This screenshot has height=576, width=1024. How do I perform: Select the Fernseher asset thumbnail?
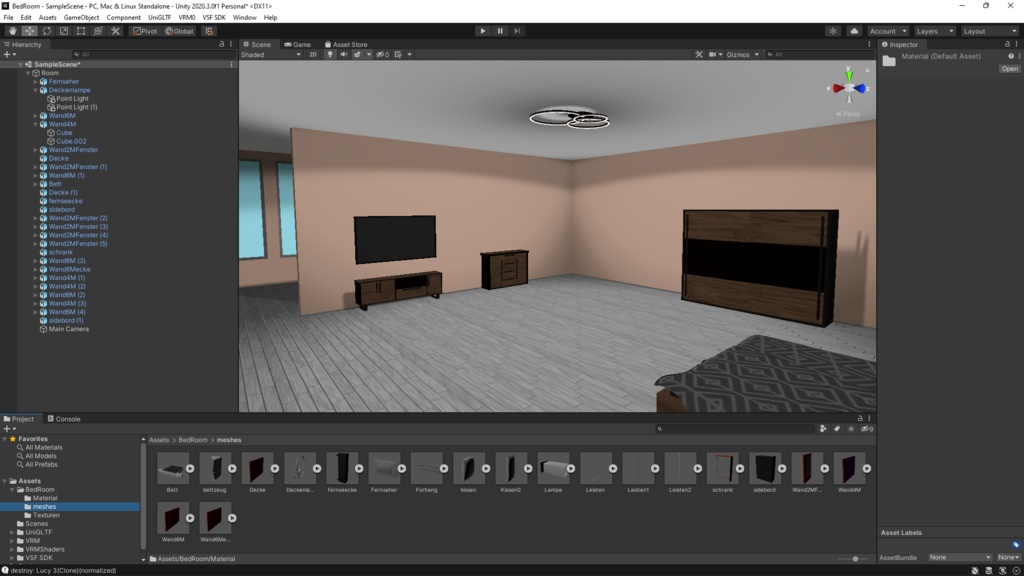pyautogui.click(x=385, y=467)
